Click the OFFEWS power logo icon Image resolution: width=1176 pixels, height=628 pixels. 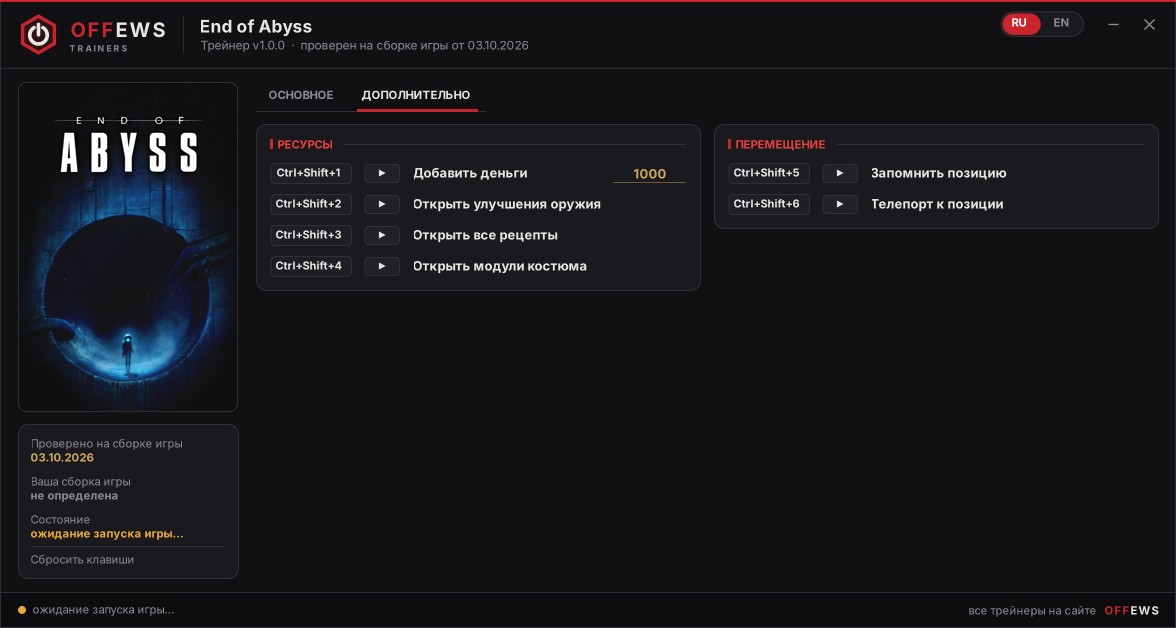(38, 35)
